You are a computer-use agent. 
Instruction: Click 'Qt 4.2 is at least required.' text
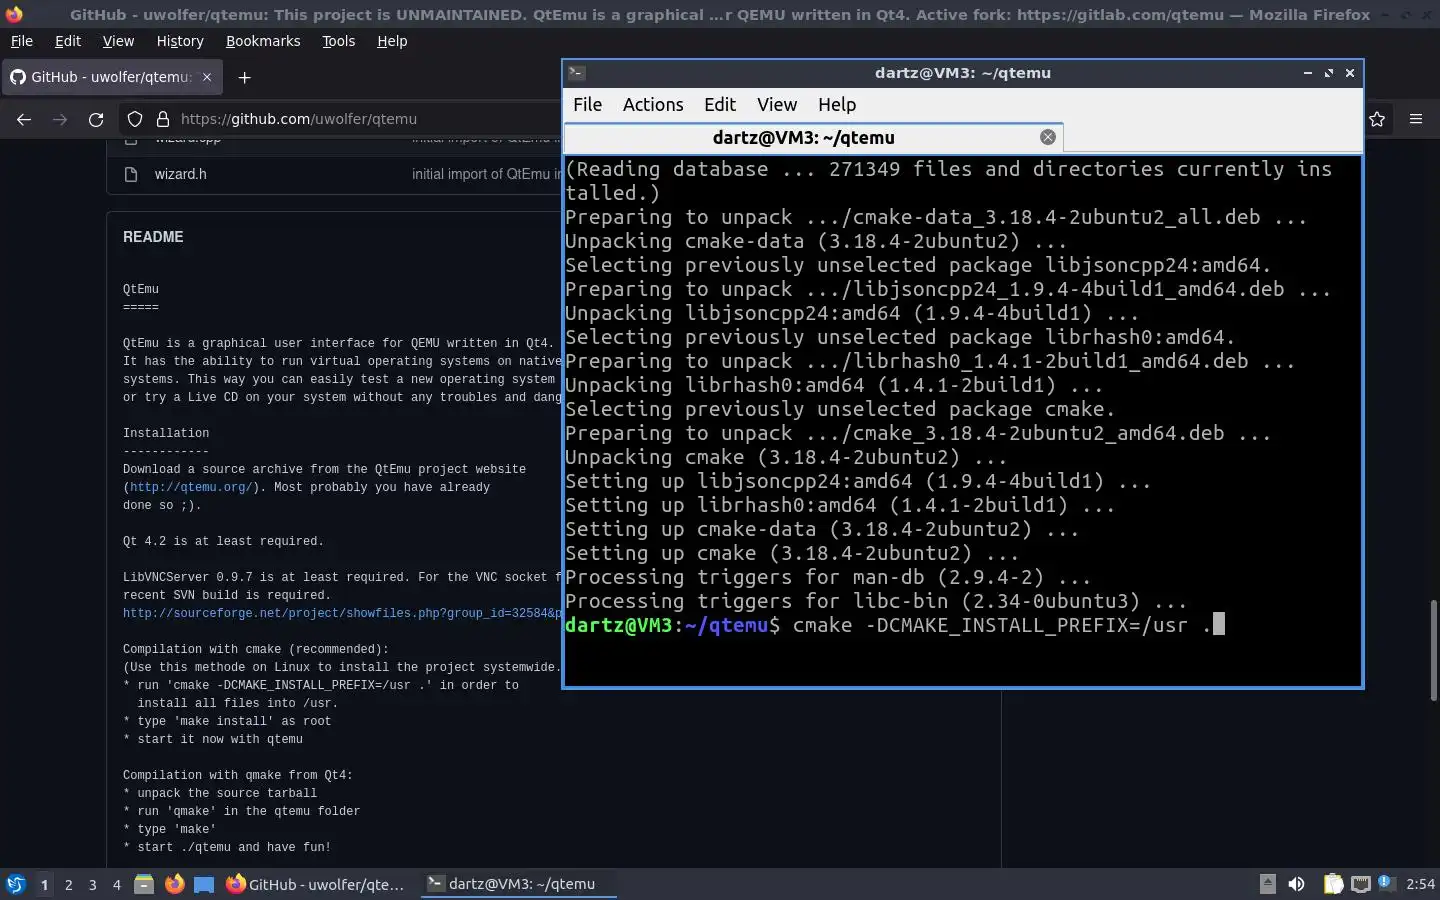click(223, 541)
